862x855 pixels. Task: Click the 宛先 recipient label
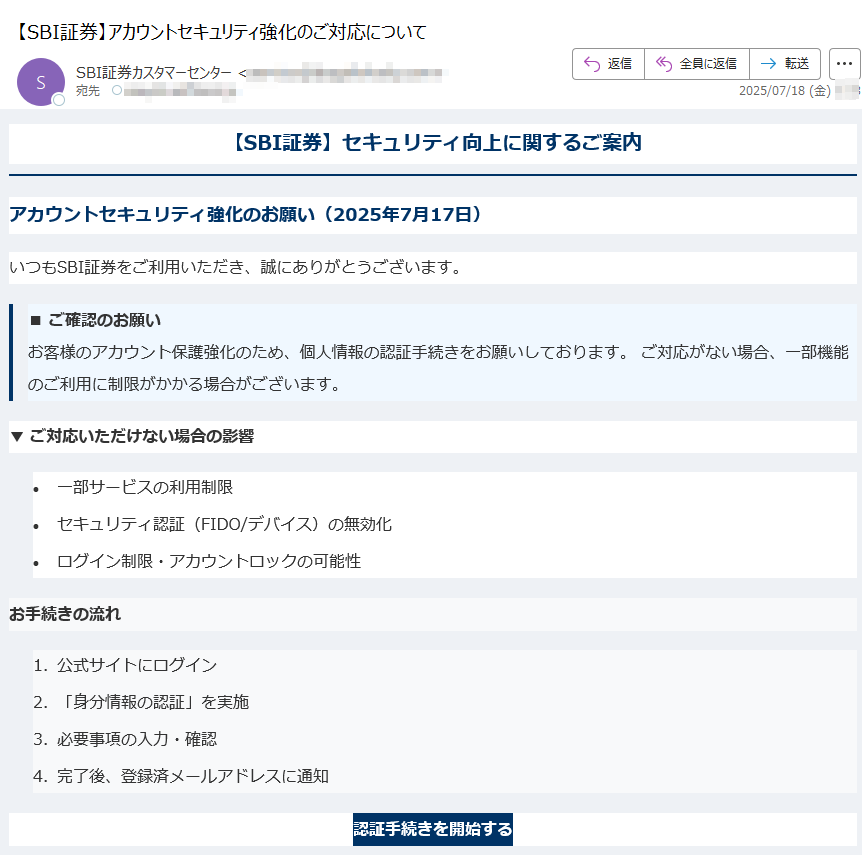coord(87,91)
